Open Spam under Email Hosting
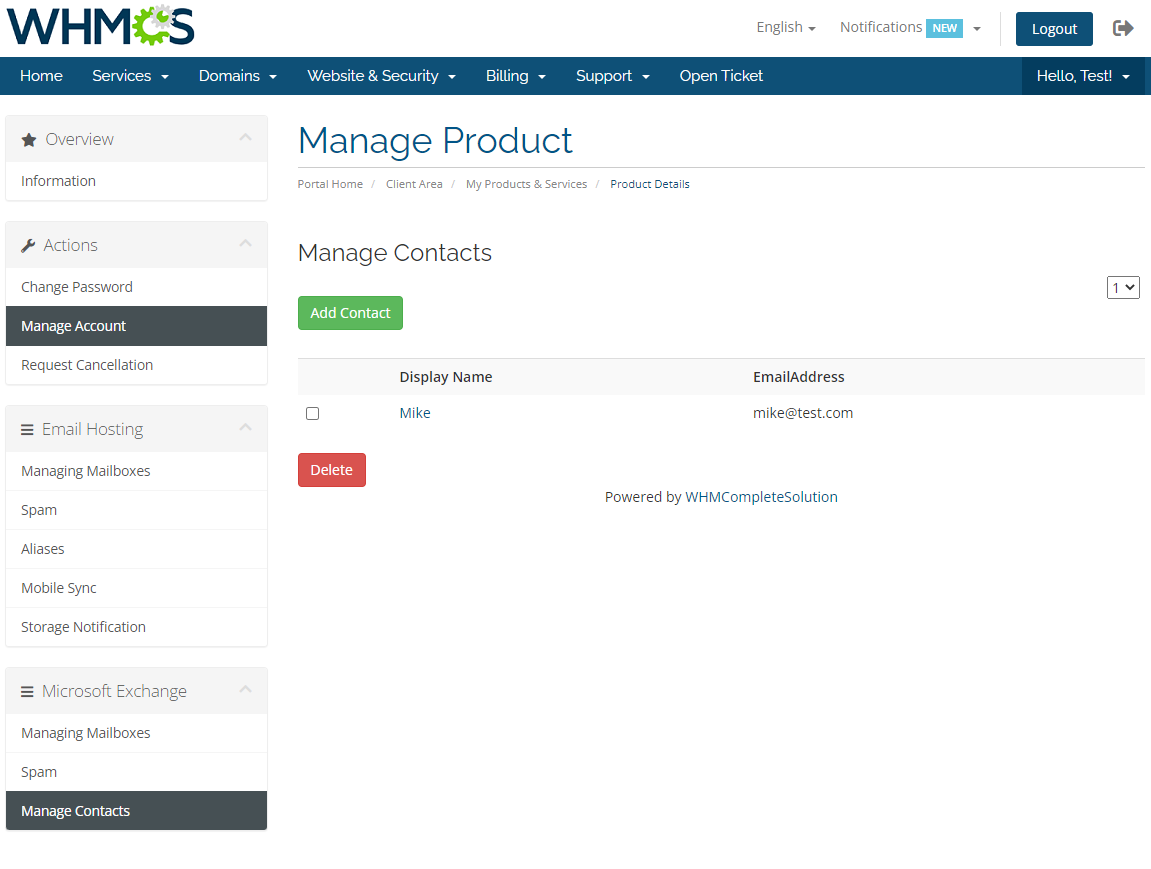The image size is (1151, 869). coord(137,510)
